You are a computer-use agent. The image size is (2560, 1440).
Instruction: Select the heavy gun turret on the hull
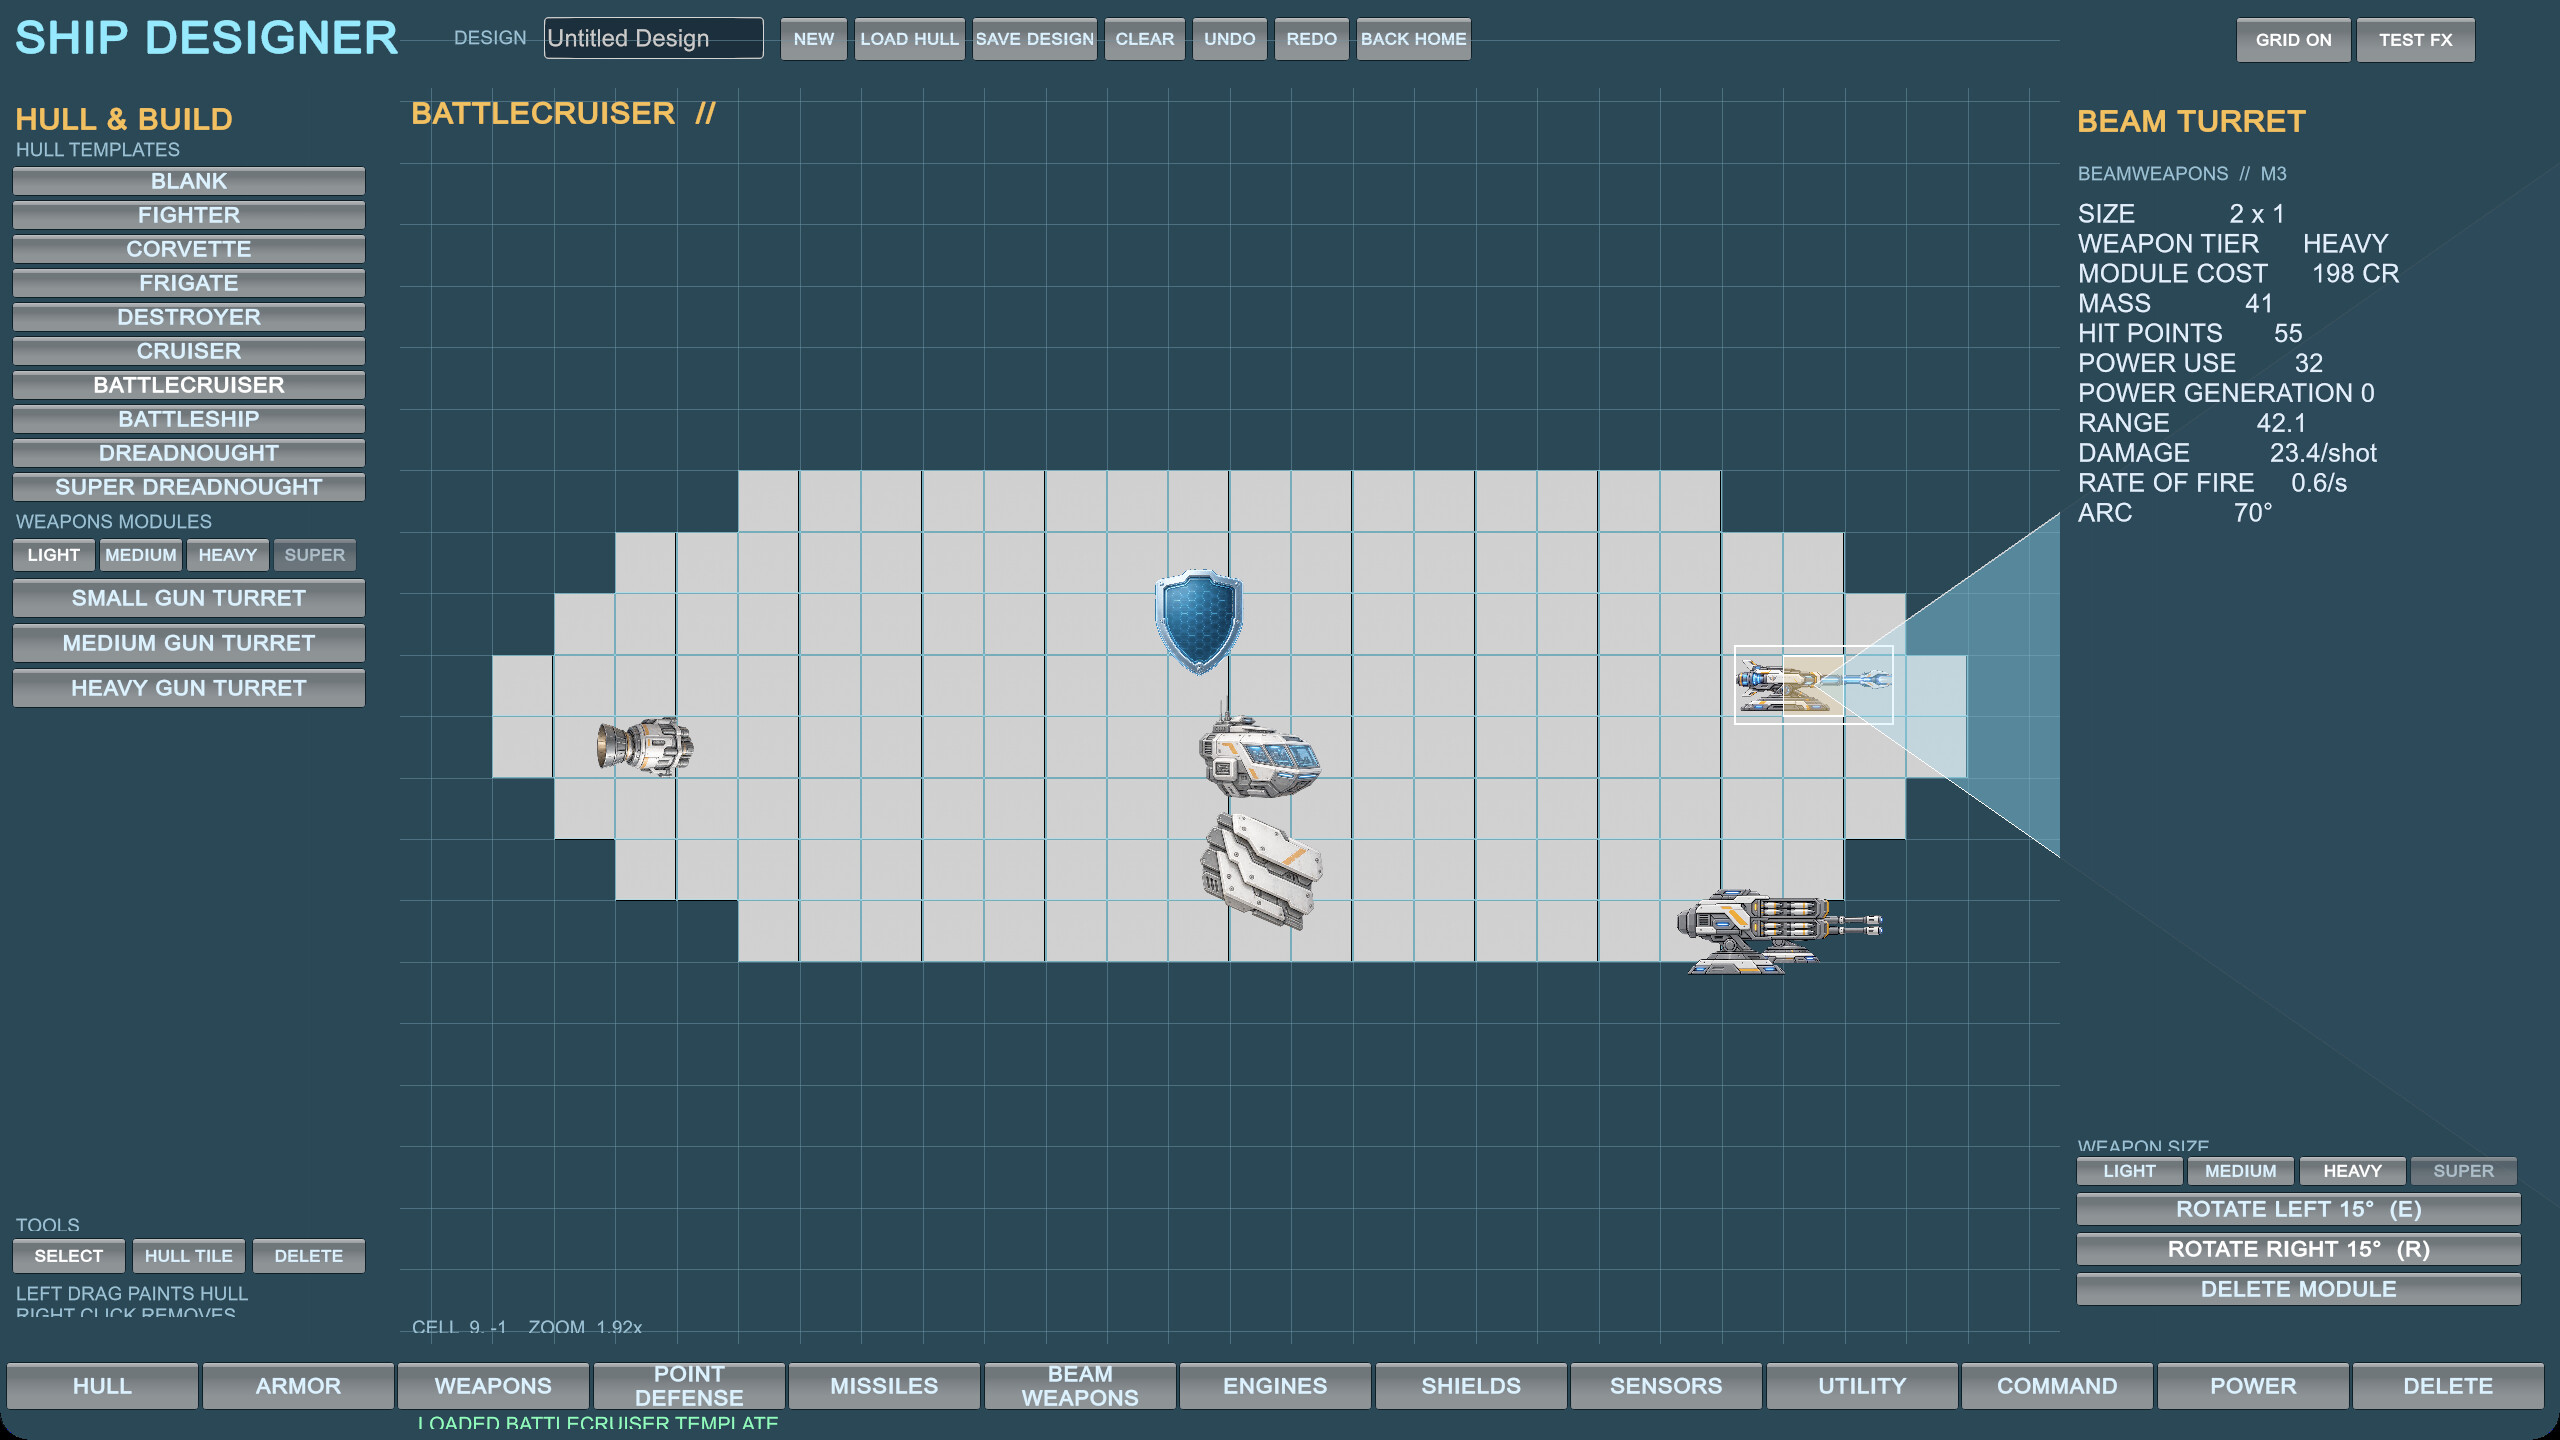tap(1780, 931)
